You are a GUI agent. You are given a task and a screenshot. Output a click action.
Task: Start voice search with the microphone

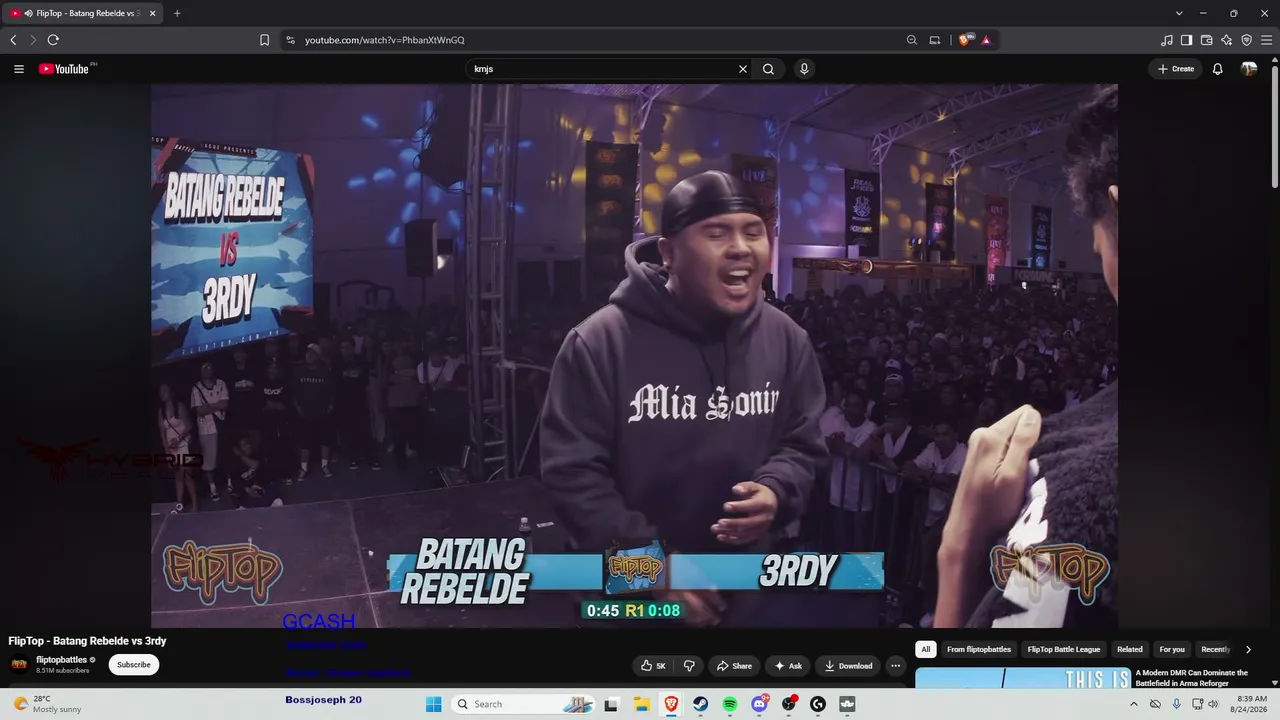[804, 69]
